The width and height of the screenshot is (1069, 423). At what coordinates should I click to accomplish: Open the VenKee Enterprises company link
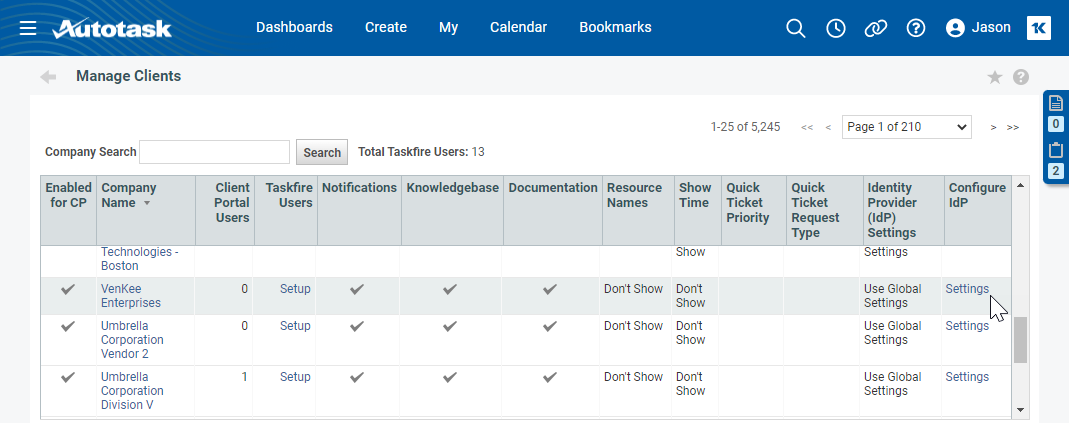130,296
